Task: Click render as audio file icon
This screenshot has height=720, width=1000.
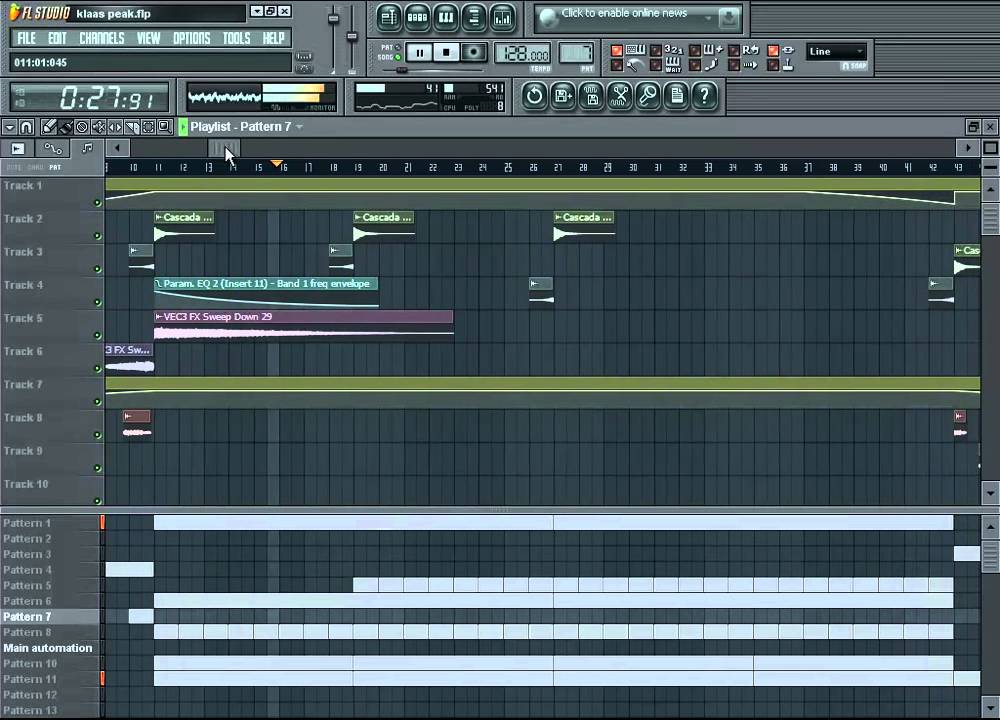Action: [x=592, y=96]
